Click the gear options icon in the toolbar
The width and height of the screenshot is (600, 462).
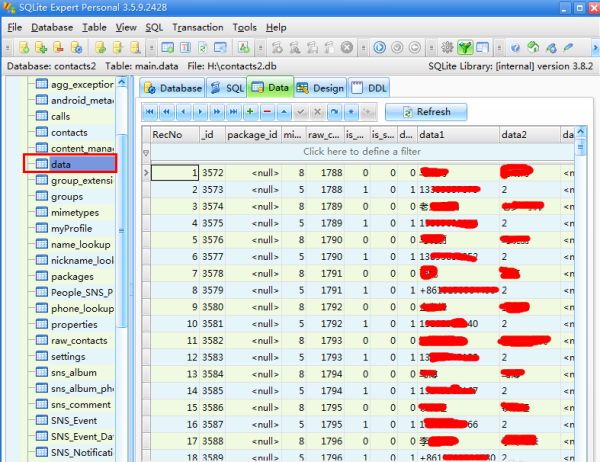(x=447, y=47)
